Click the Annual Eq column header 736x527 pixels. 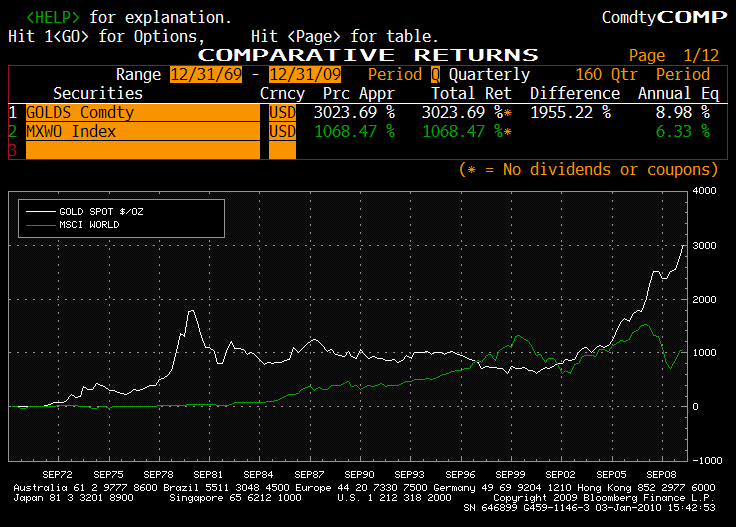coord(678,94)
